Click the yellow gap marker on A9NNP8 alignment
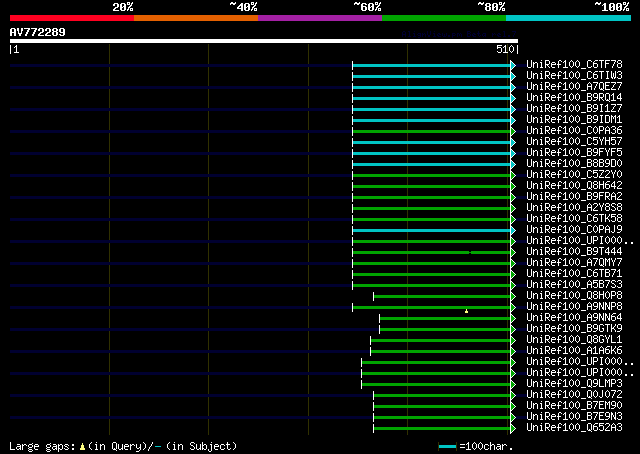Image resolution: width=640 pixels, height=454 pixels. 467,312
